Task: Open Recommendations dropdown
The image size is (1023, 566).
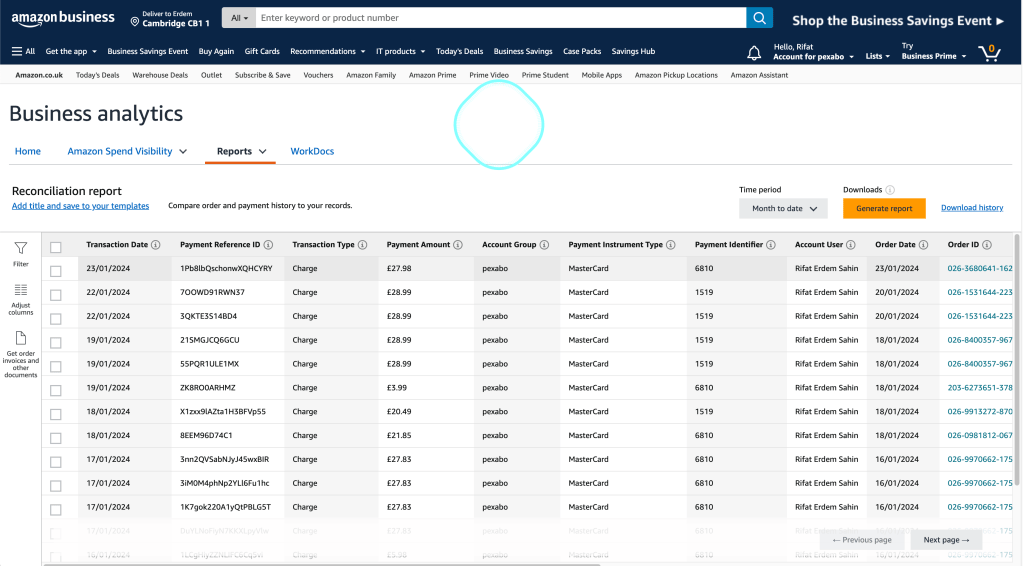Action: (328, 51)
